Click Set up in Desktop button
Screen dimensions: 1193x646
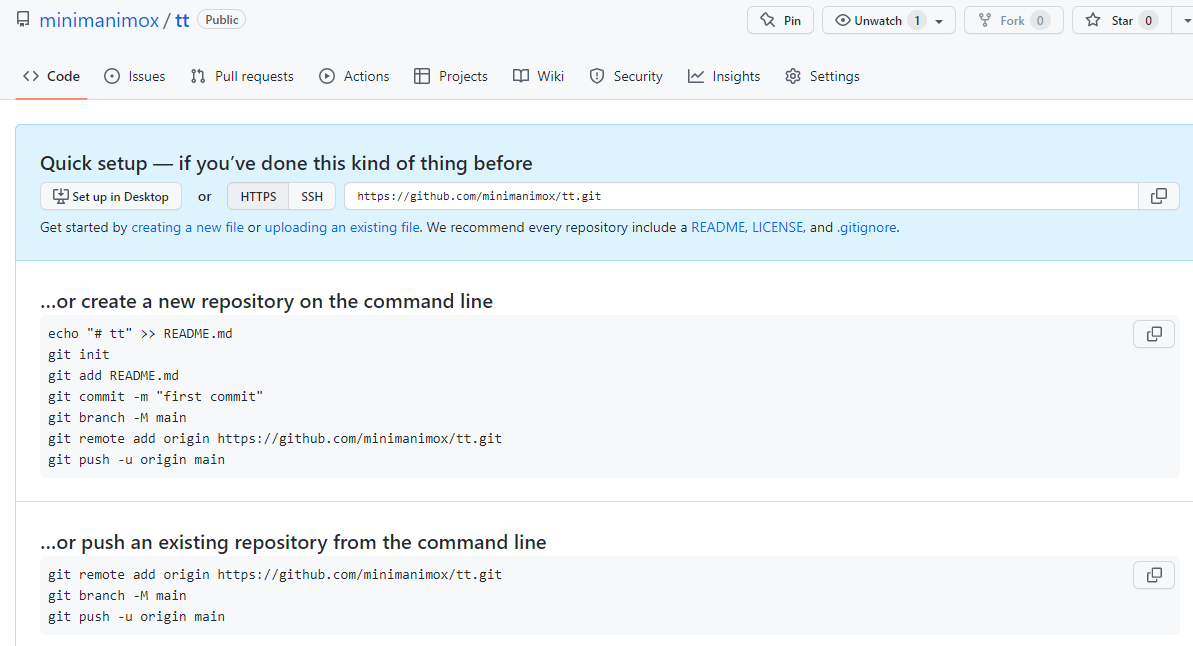coord(111,196)
